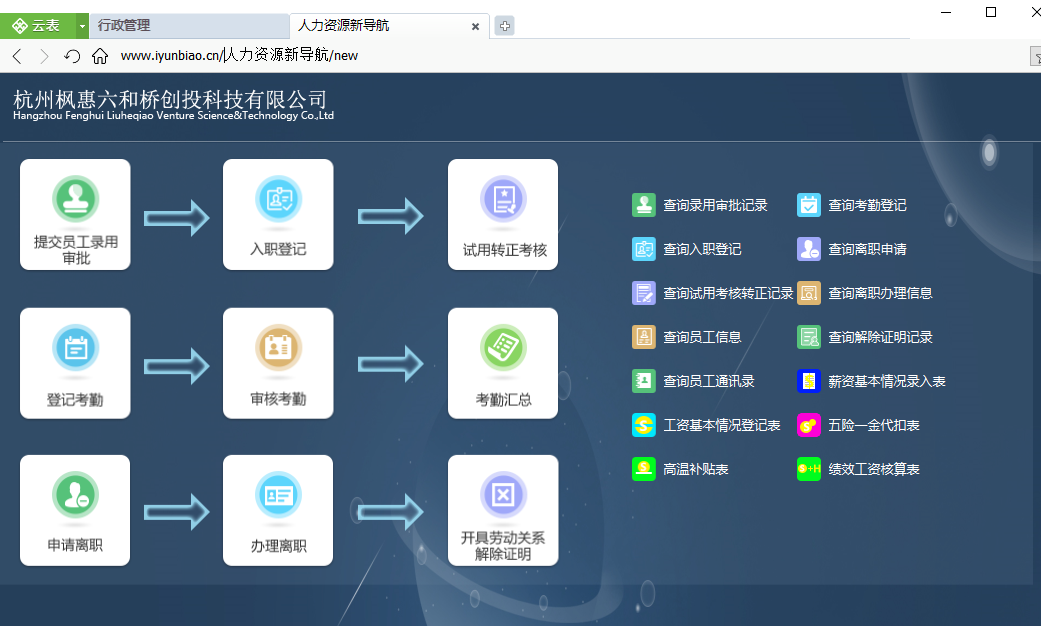Click the 开具劳动关系解除证明 icon
This screenshot has width=1041, height=626.
coord(502,497)
